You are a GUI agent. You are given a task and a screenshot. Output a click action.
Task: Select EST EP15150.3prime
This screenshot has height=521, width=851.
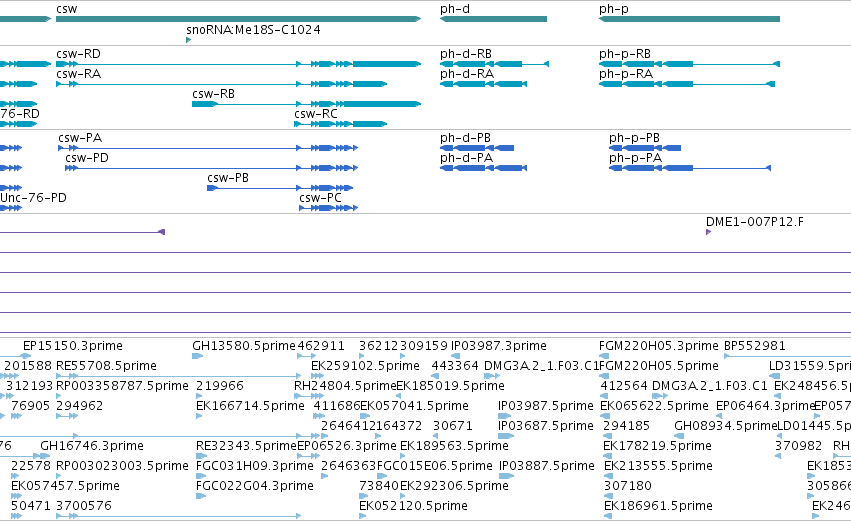73,346
